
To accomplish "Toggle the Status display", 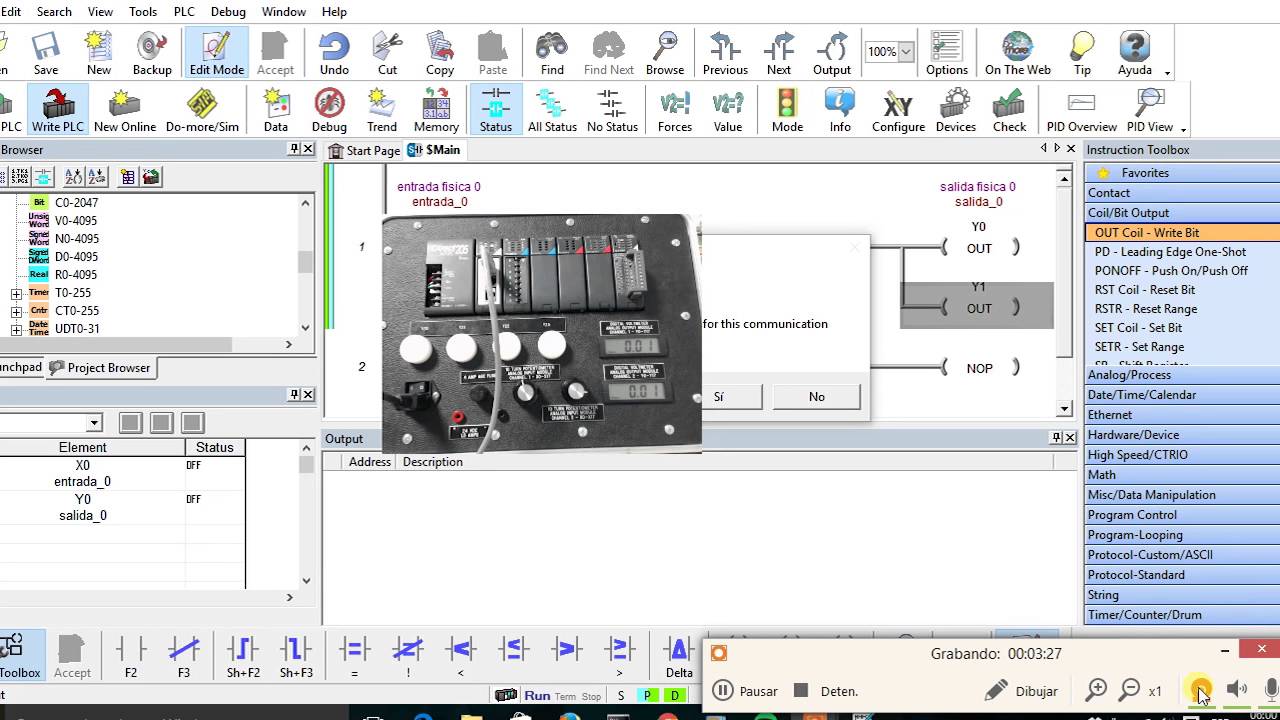I will click(x=496, y=110).
